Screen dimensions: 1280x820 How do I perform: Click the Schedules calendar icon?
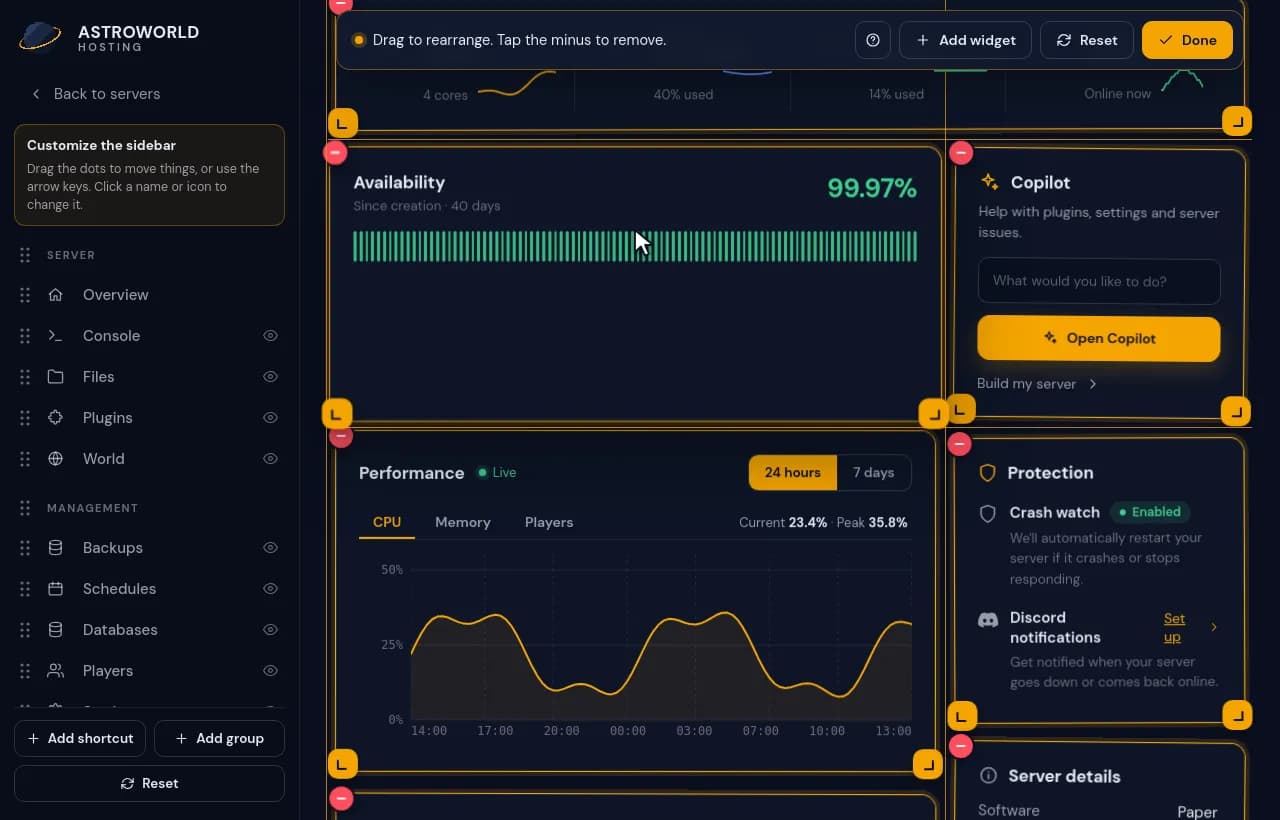click(x=56, y=589)
